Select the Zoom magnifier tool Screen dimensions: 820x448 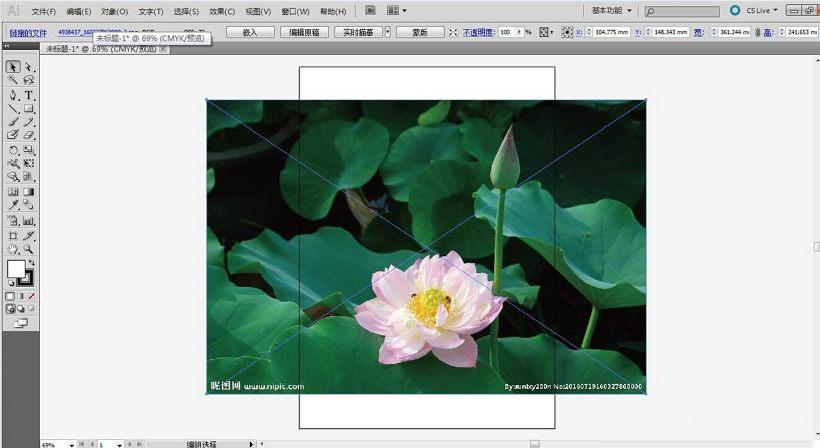pos(29,249)
